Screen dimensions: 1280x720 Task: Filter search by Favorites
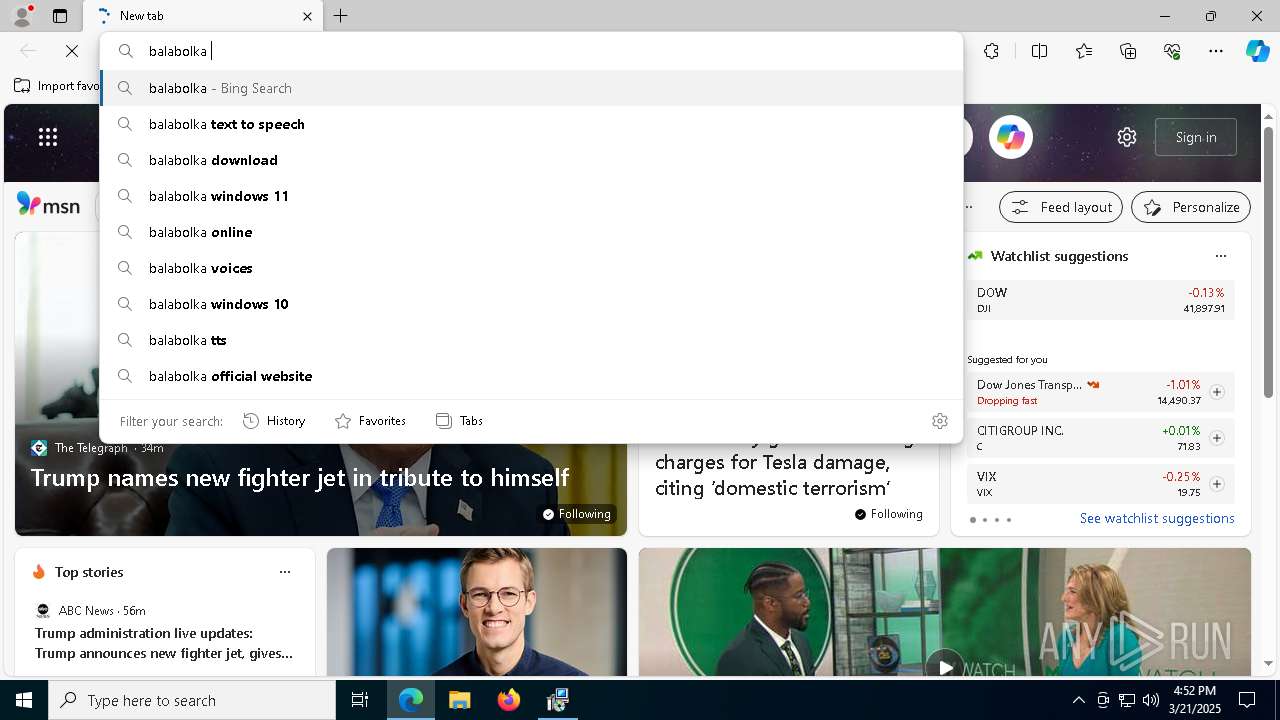[x=370, y=421]
